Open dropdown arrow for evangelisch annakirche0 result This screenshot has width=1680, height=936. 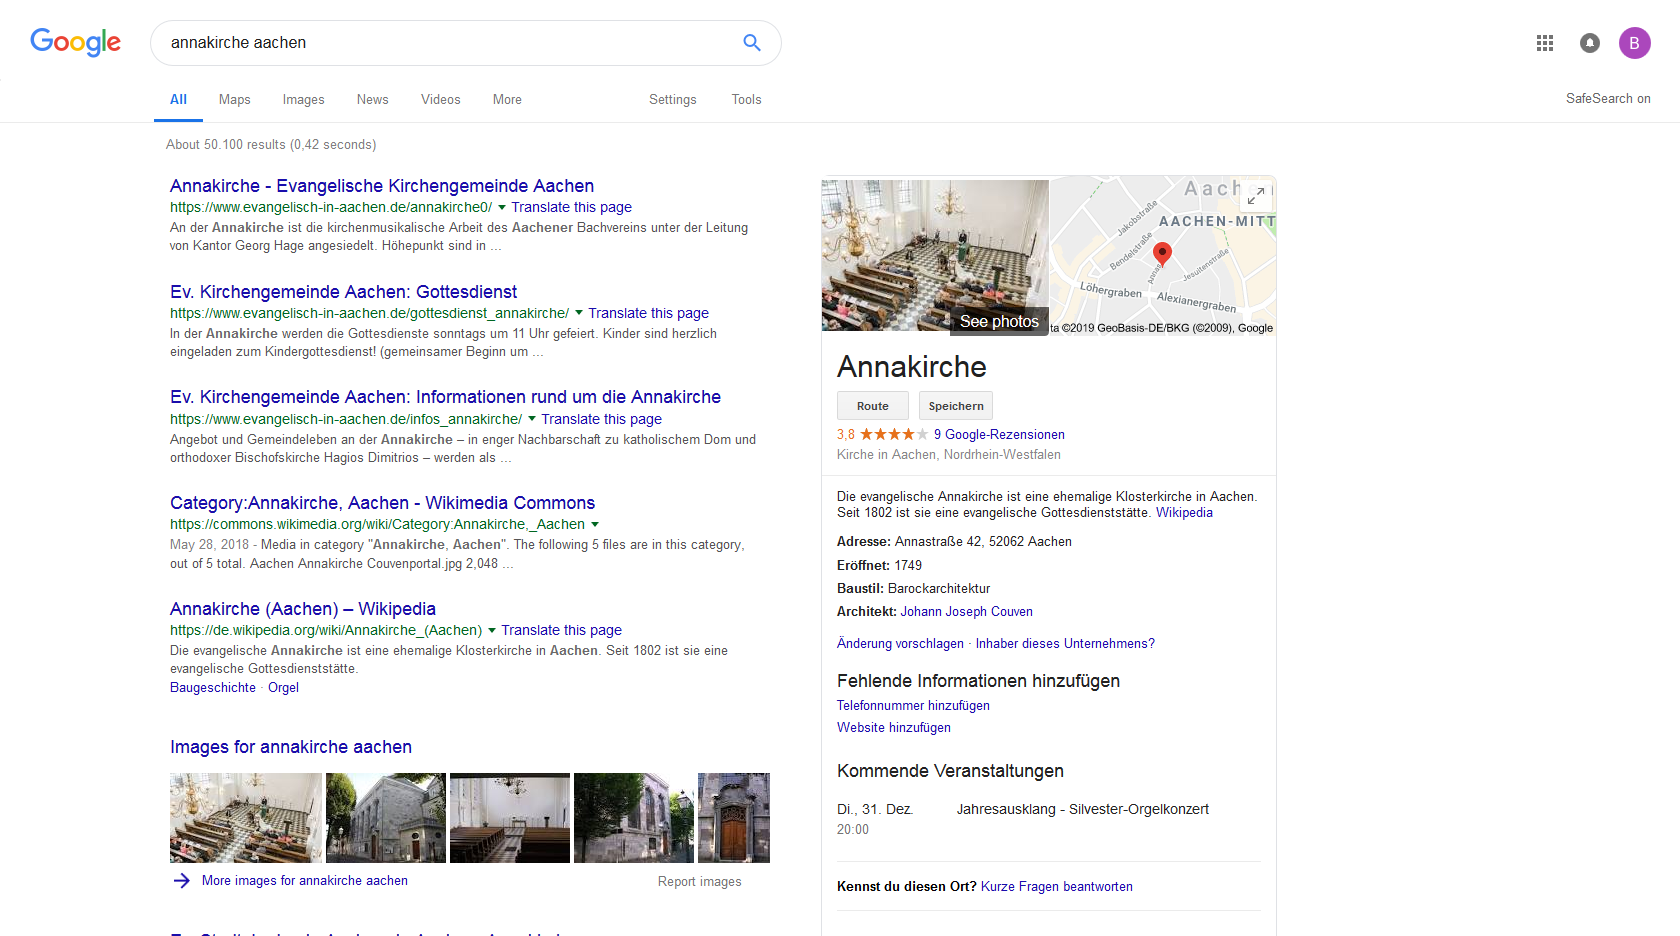click(x=502, y=207)
